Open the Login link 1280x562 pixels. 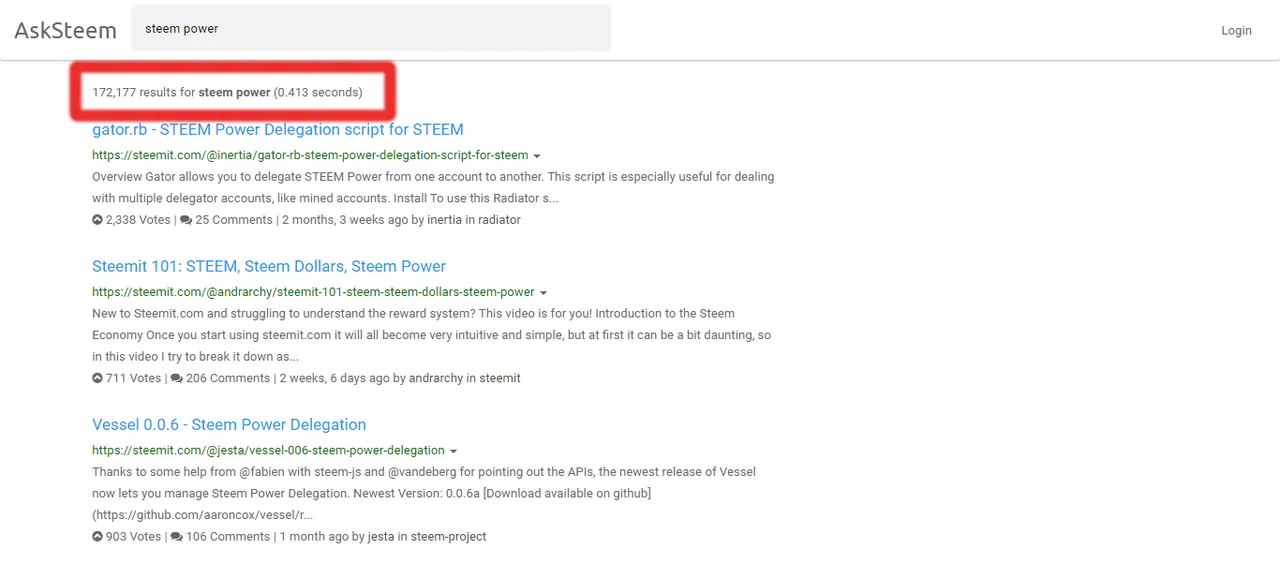coord(1236,30)
